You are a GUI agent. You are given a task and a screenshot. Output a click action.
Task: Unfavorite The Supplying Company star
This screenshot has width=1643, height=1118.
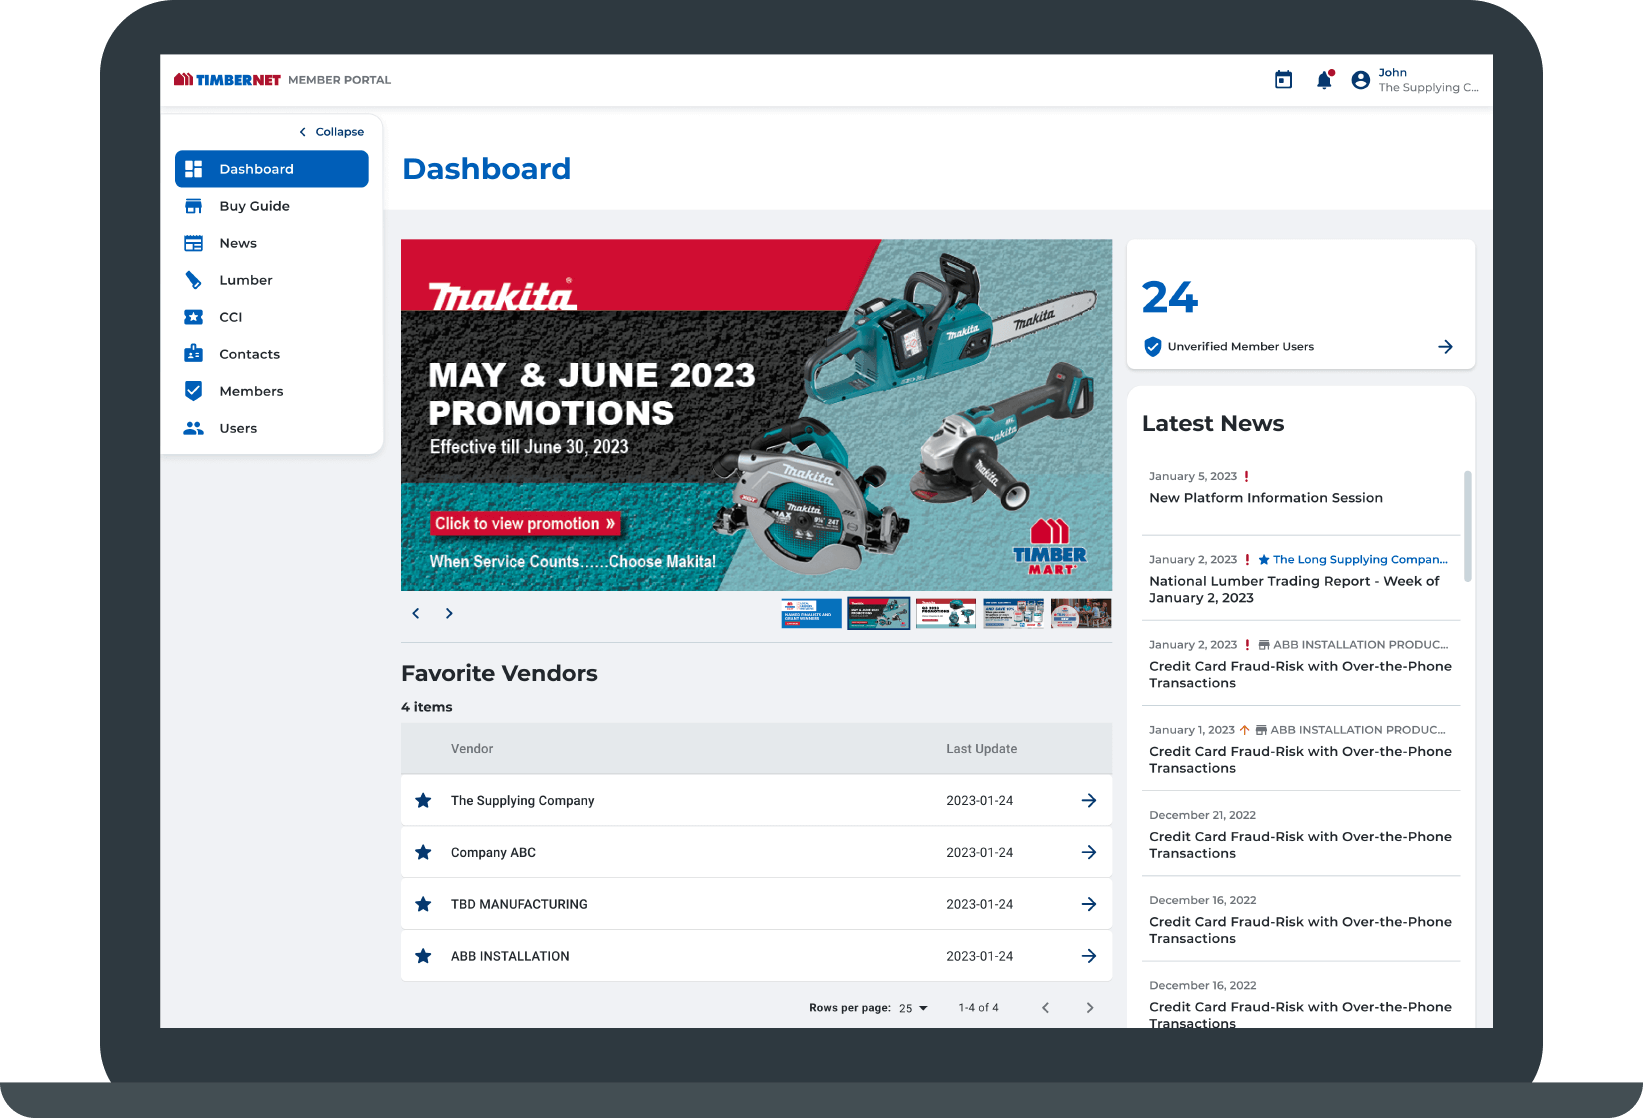pos(423,801)
